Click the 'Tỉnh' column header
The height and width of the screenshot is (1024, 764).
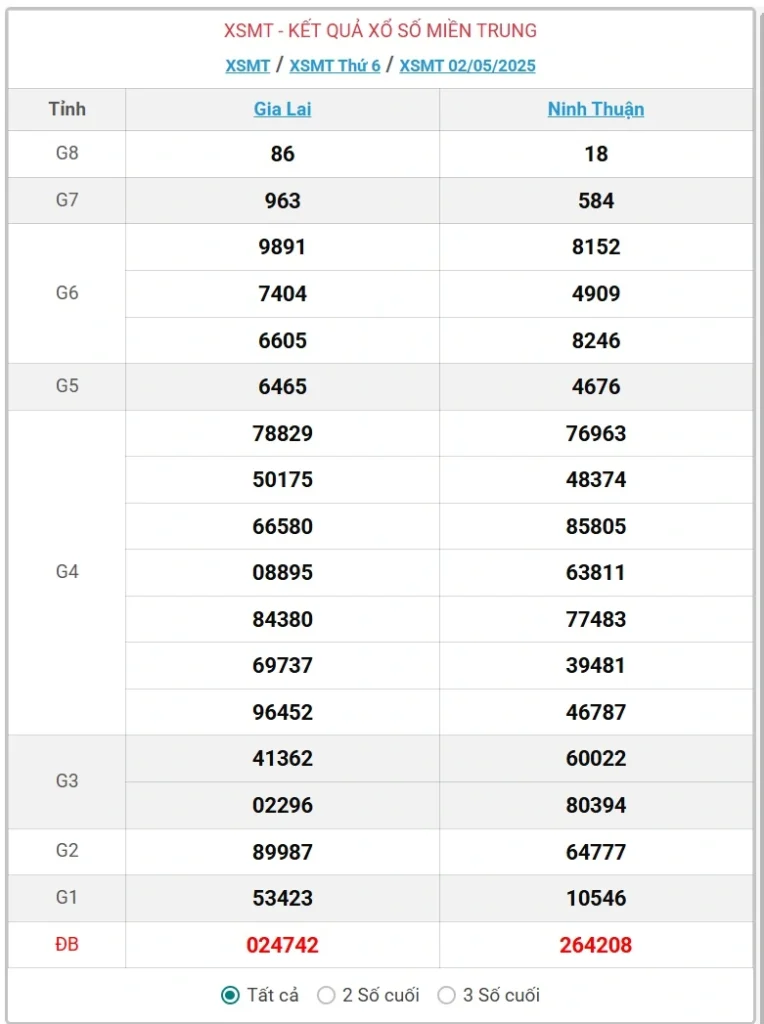67,109
